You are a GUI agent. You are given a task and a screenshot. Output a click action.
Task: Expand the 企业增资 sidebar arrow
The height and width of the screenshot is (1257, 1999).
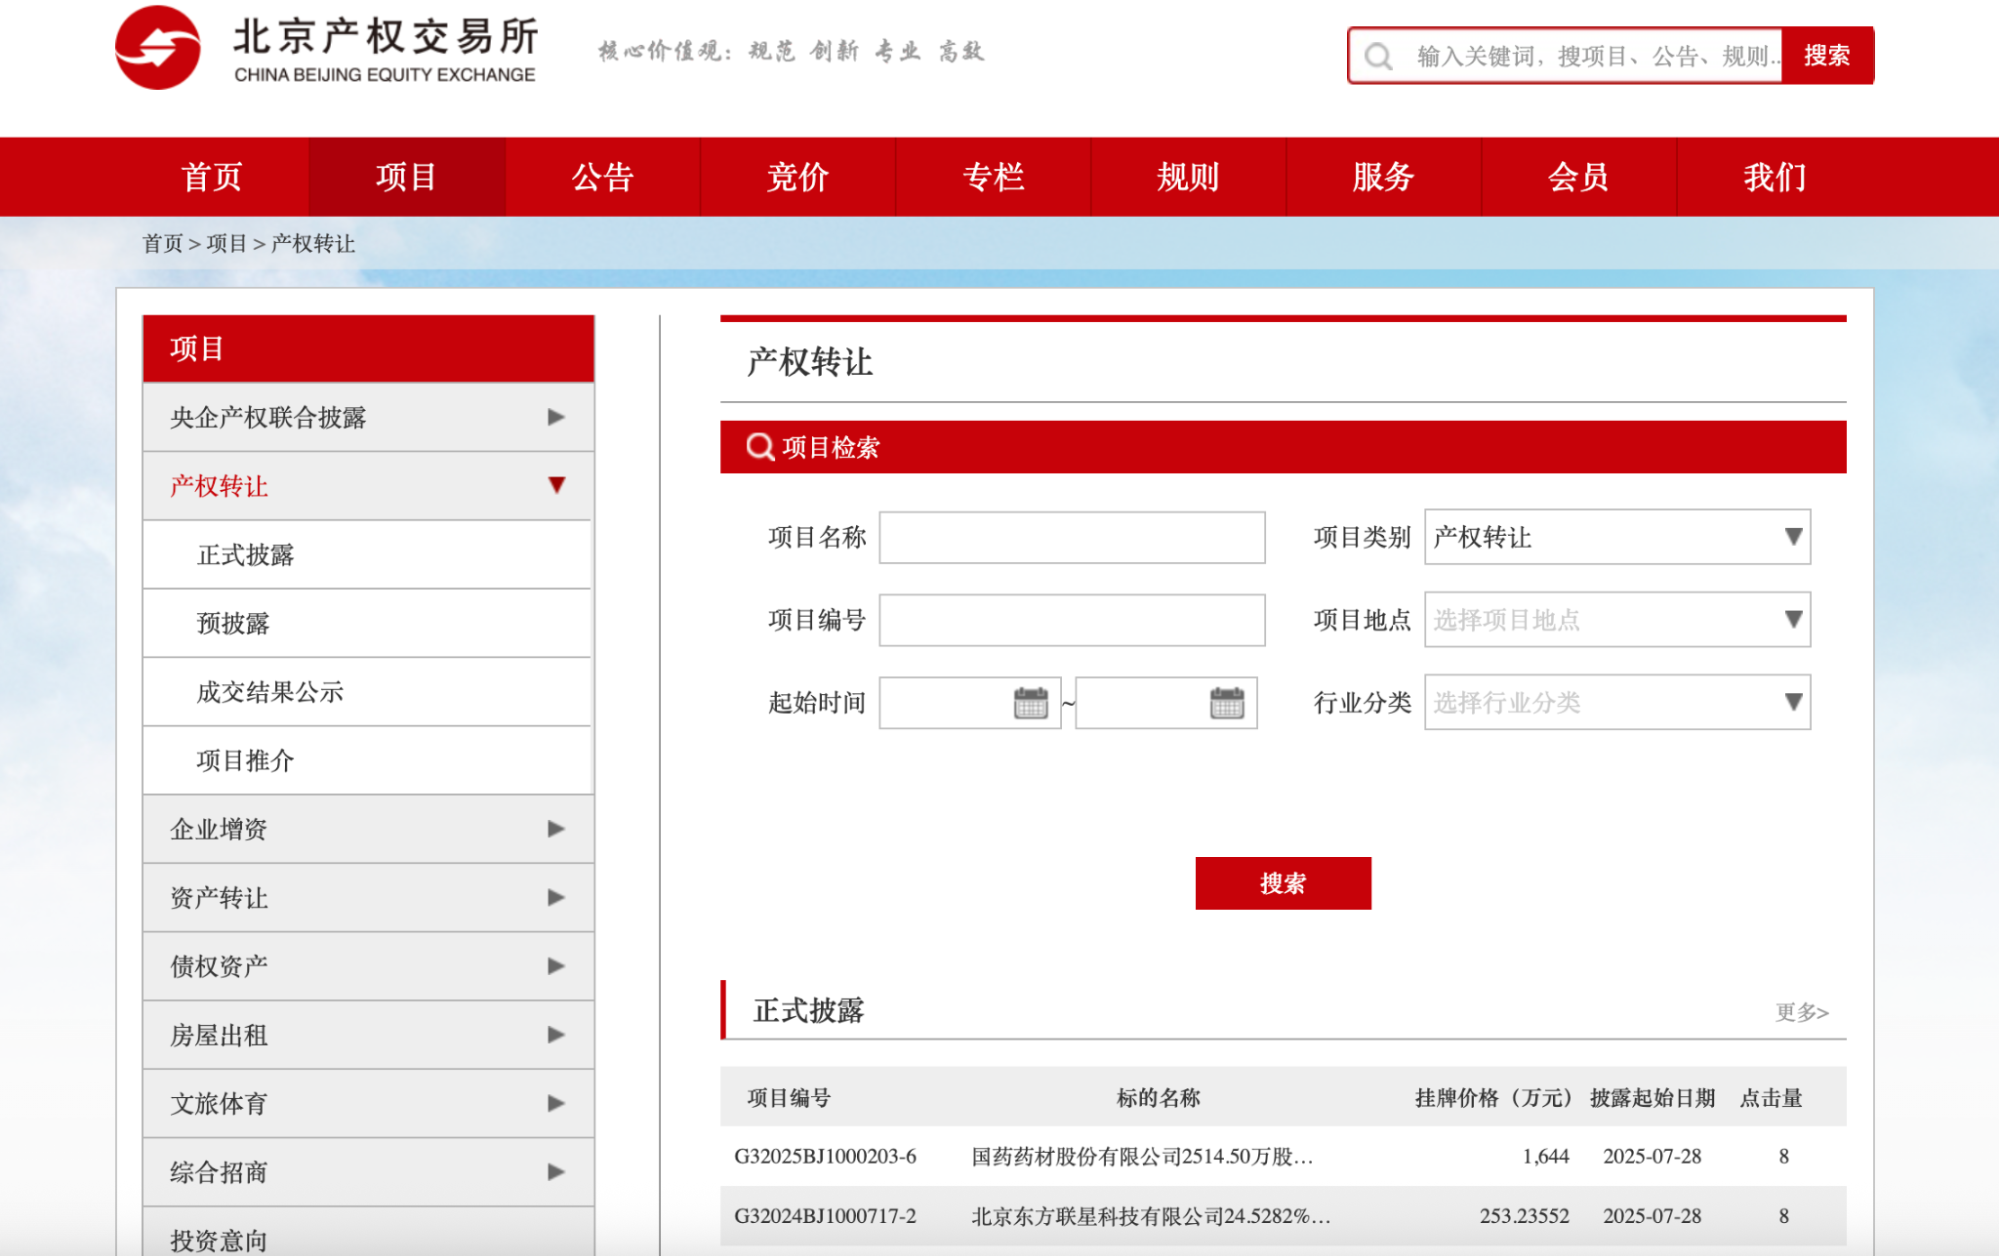556,829
